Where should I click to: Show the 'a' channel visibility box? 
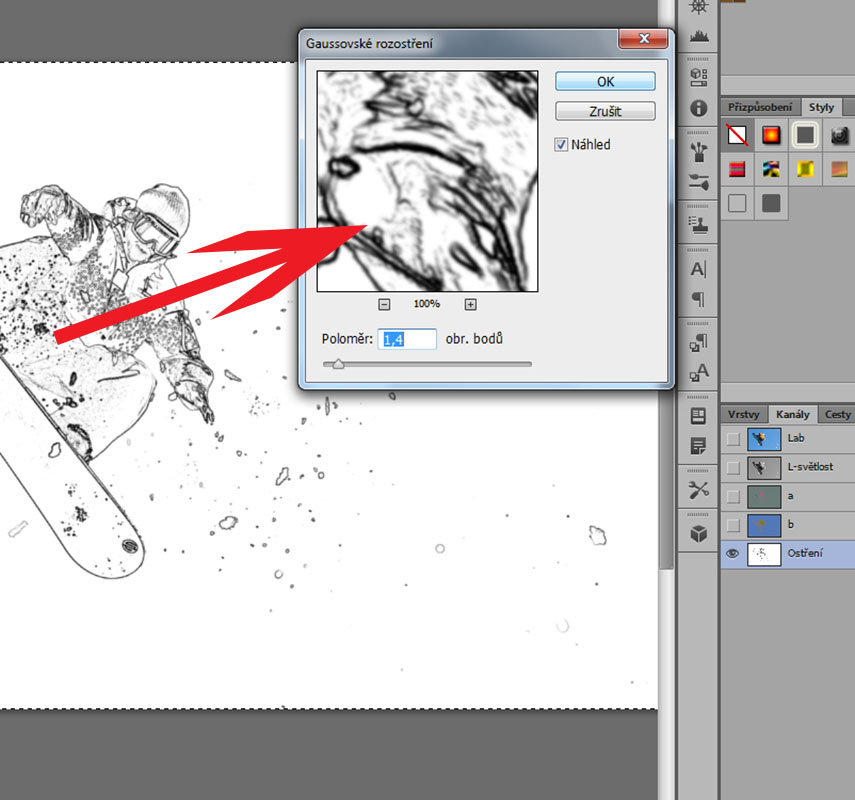point(733,496)
